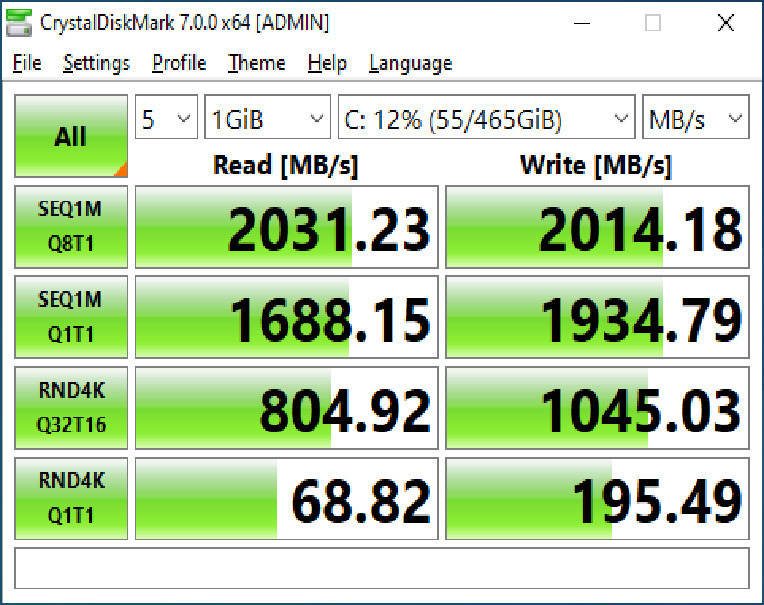Image resolution: width=764 pixels, height=605 pixels.
Task: Open the File menu
Action: tap(27, 63)
